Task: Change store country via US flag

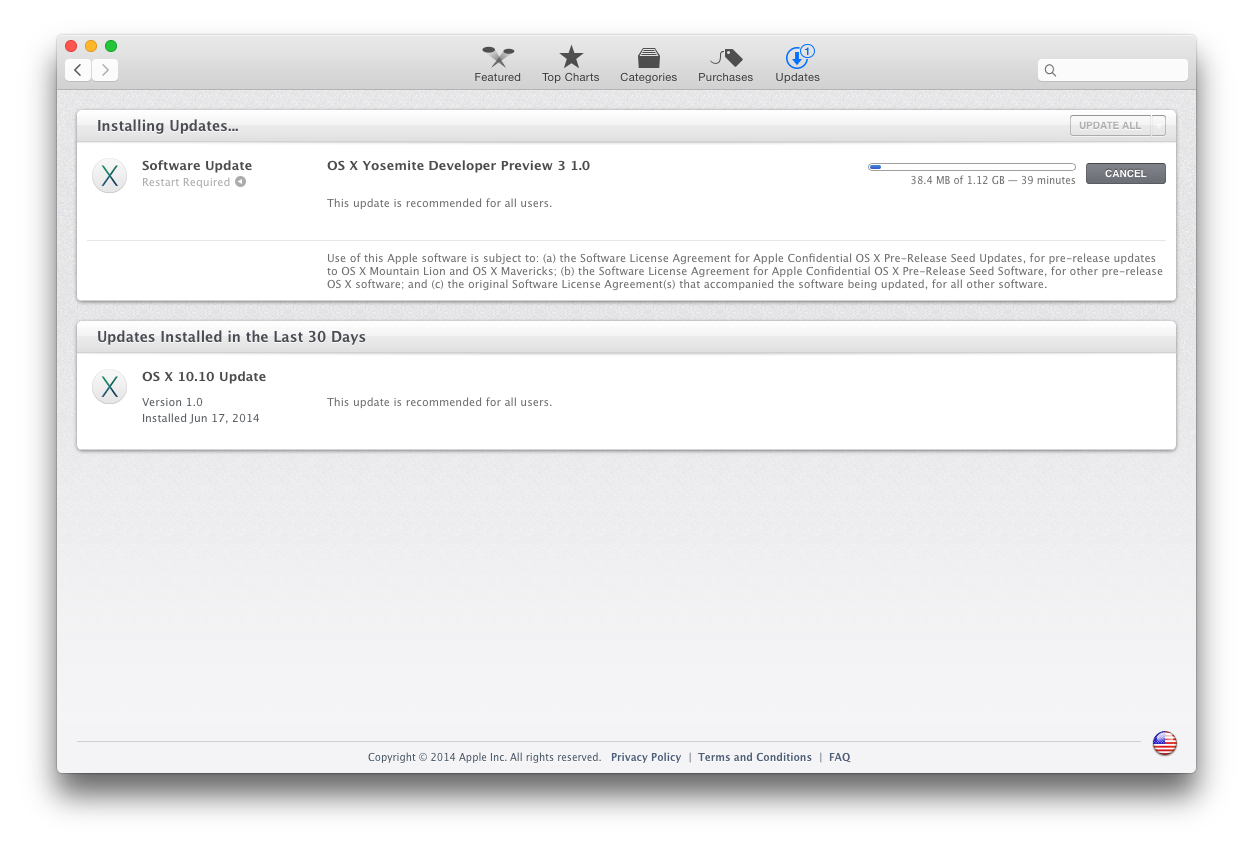Action: (1165, 743)
